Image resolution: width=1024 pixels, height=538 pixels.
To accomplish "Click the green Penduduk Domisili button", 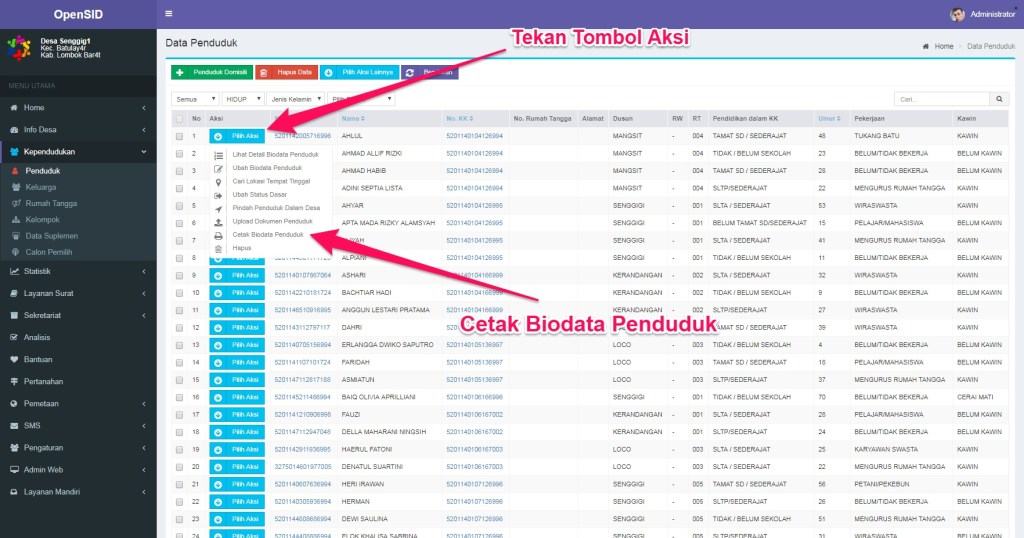I will (x=212, y=72).
